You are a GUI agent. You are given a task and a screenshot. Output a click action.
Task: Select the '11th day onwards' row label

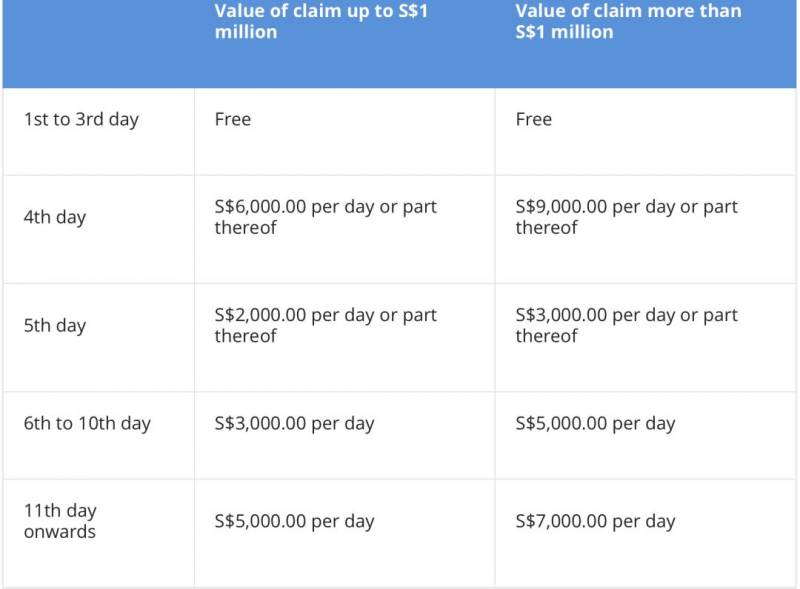[60, 521]
